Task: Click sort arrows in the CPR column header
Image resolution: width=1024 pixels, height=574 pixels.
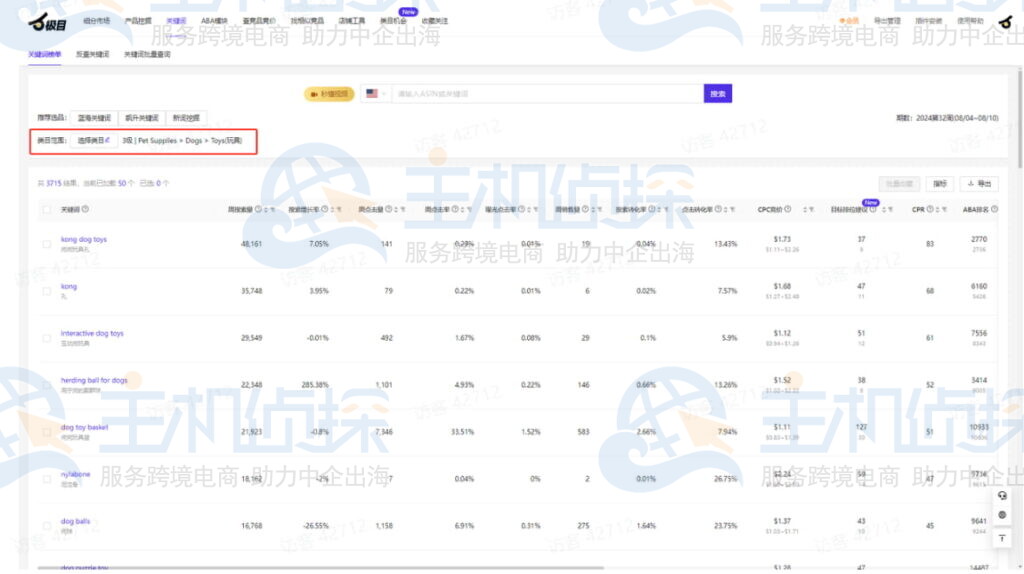Action: pyautogui.click(x=938, y=210)
